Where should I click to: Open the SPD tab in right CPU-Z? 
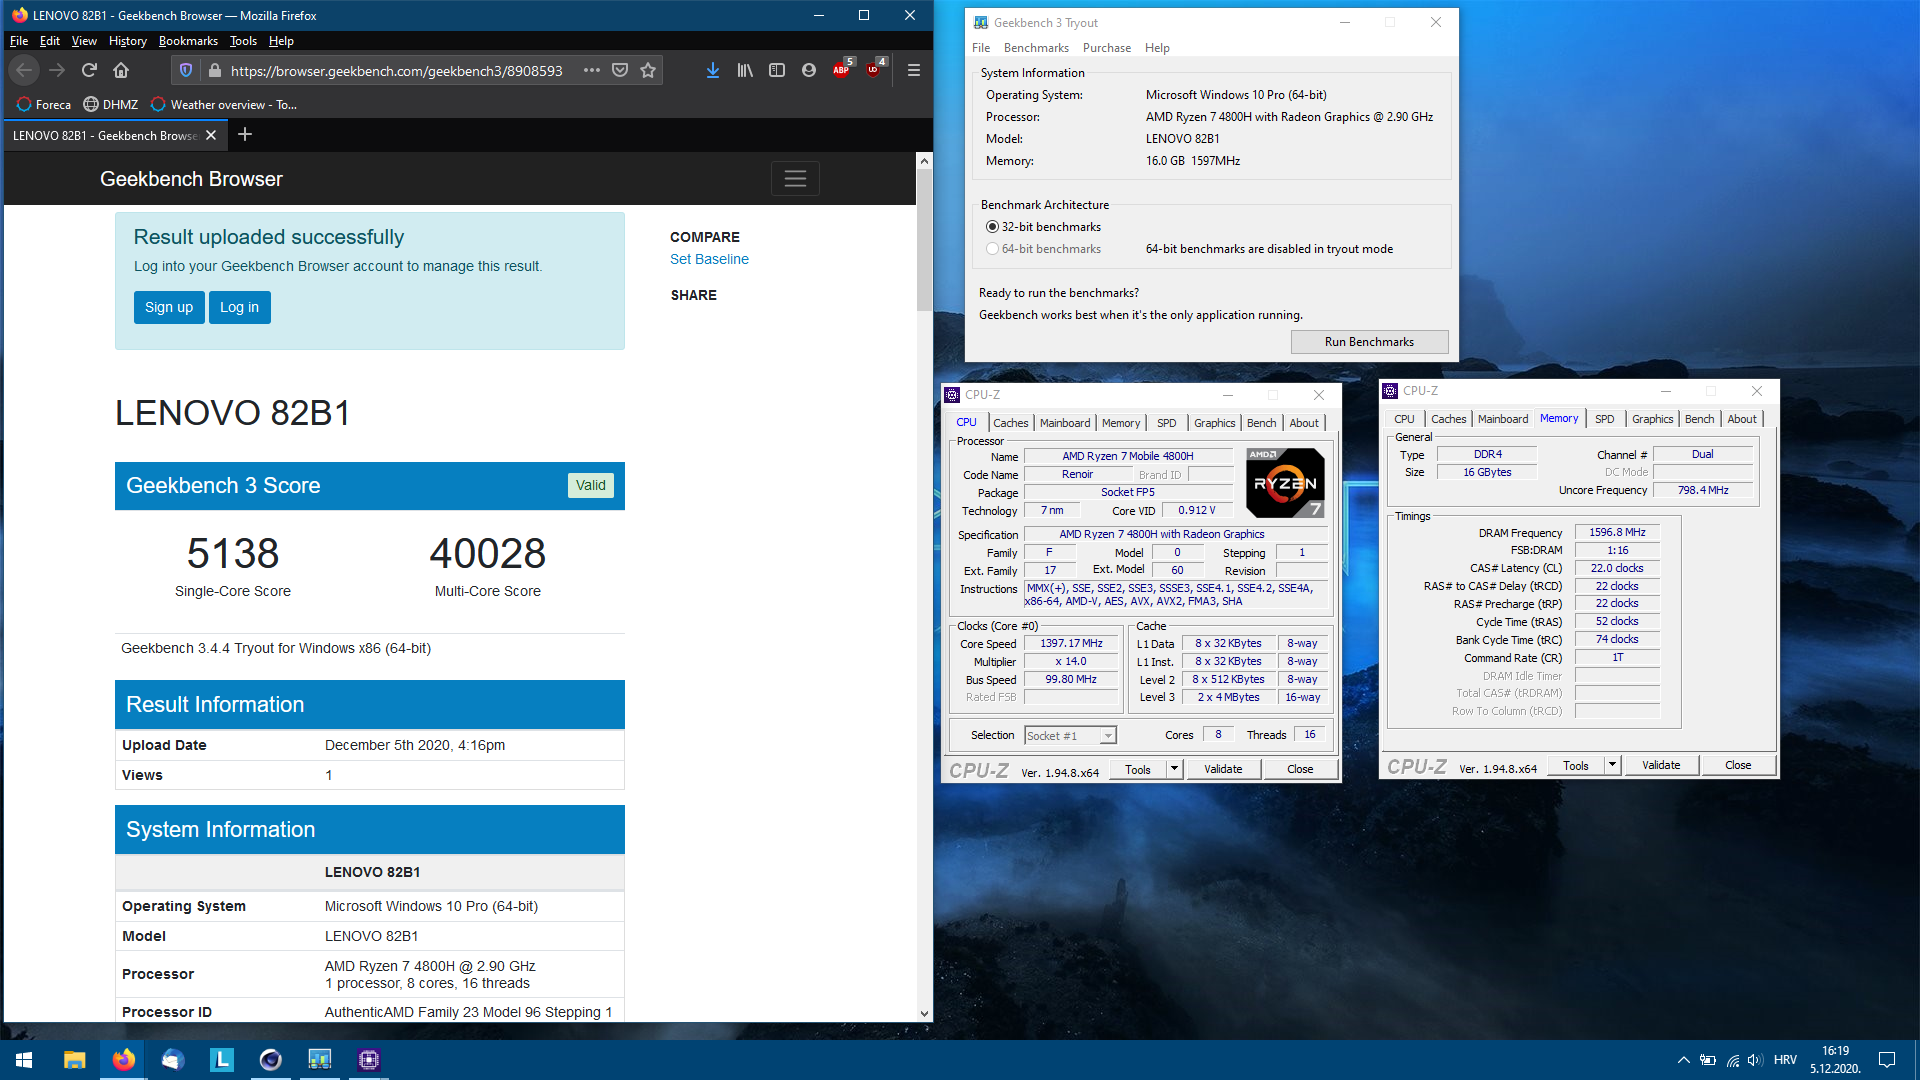1604,419
